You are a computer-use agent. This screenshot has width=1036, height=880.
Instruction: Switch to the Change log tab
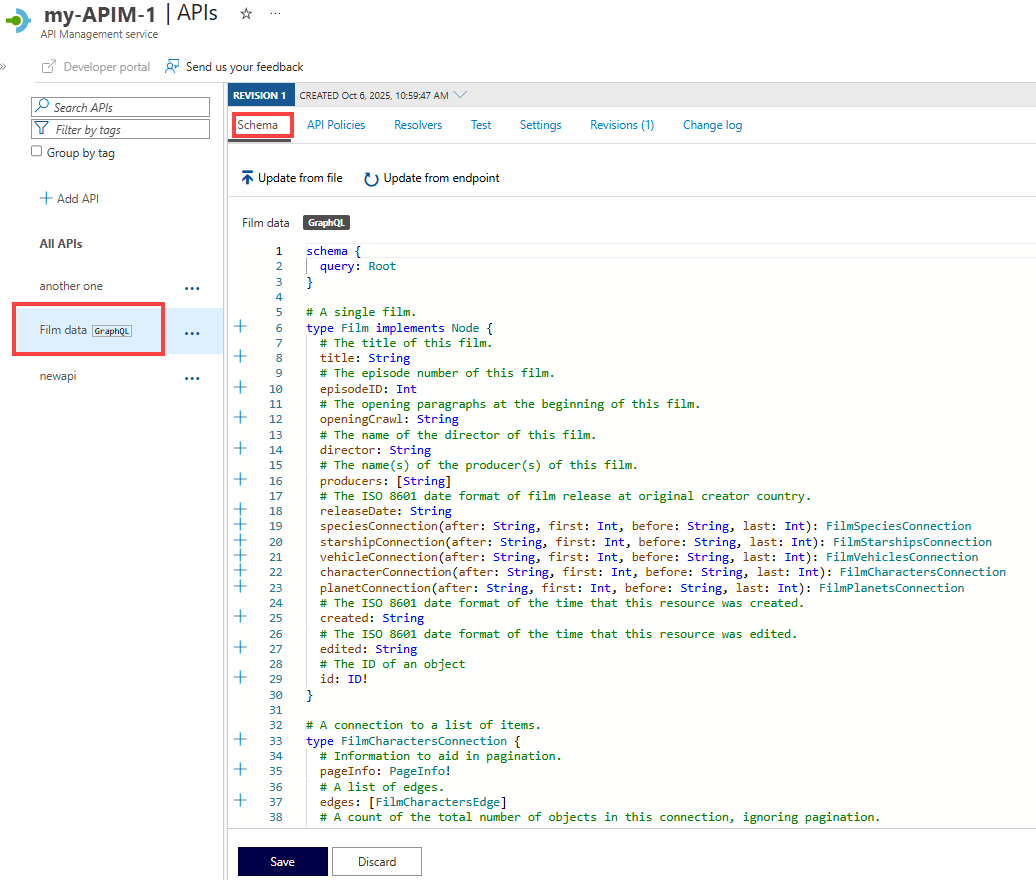tap(712, 125)
